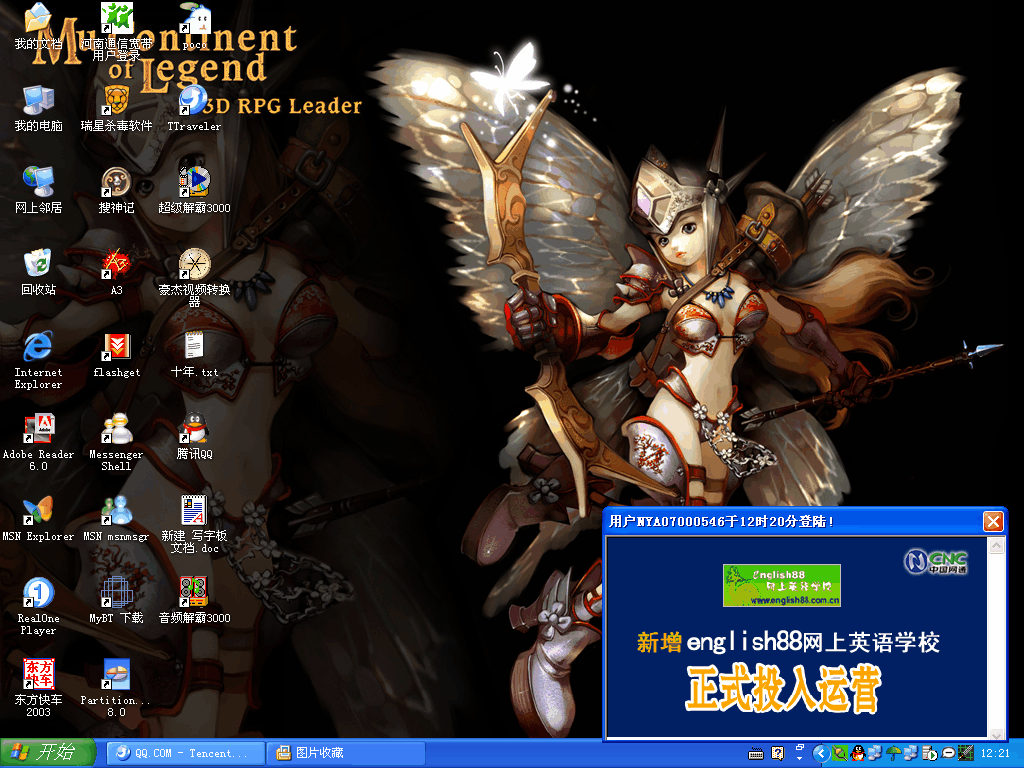Image resolution: width=1024 pixels, height=768 pixels.
Task: Select the poco desktop shortcut
Action: click(x=194, y=27)
